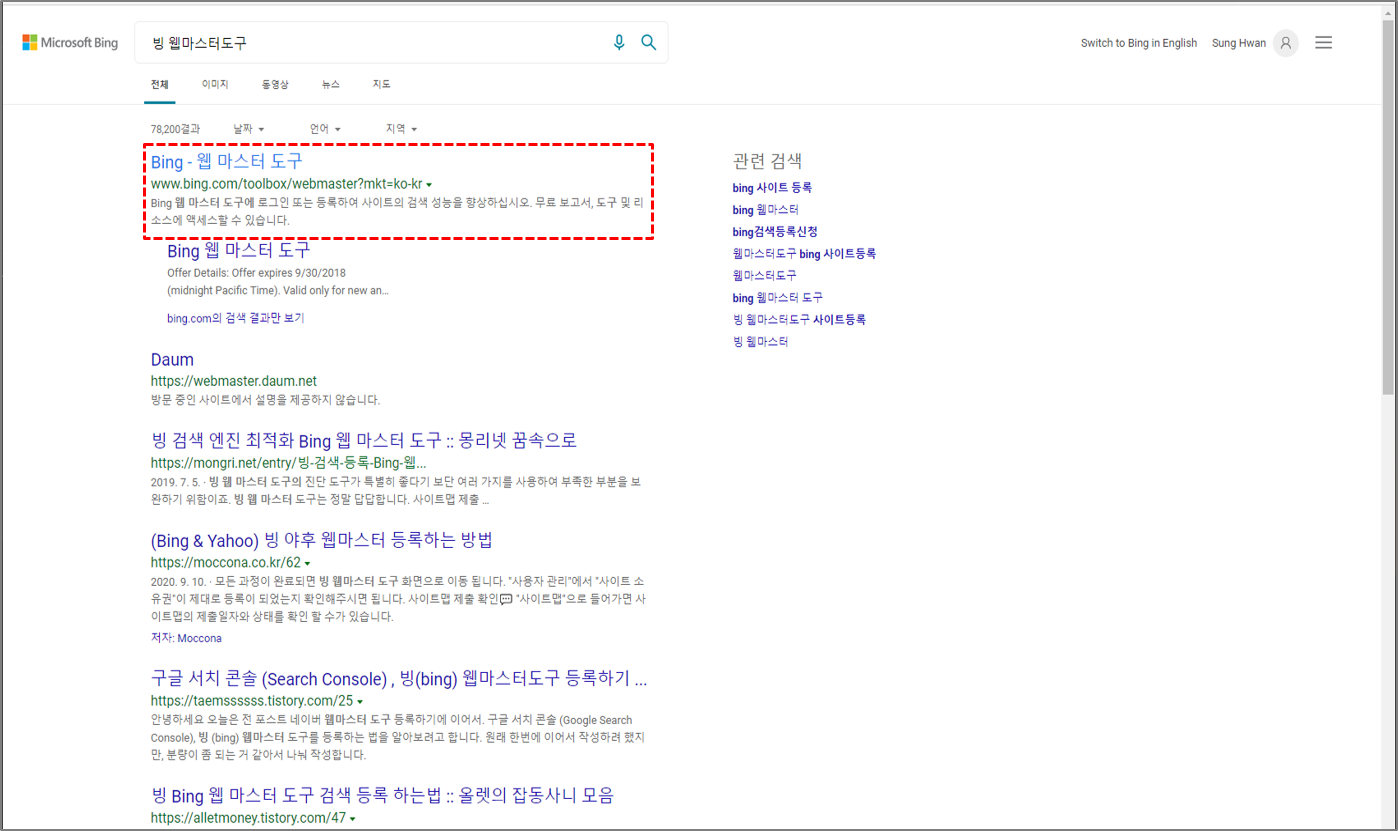Switch to the 전체 tab
Viewport: 1398px width, 831px height.
coord(160,85)
